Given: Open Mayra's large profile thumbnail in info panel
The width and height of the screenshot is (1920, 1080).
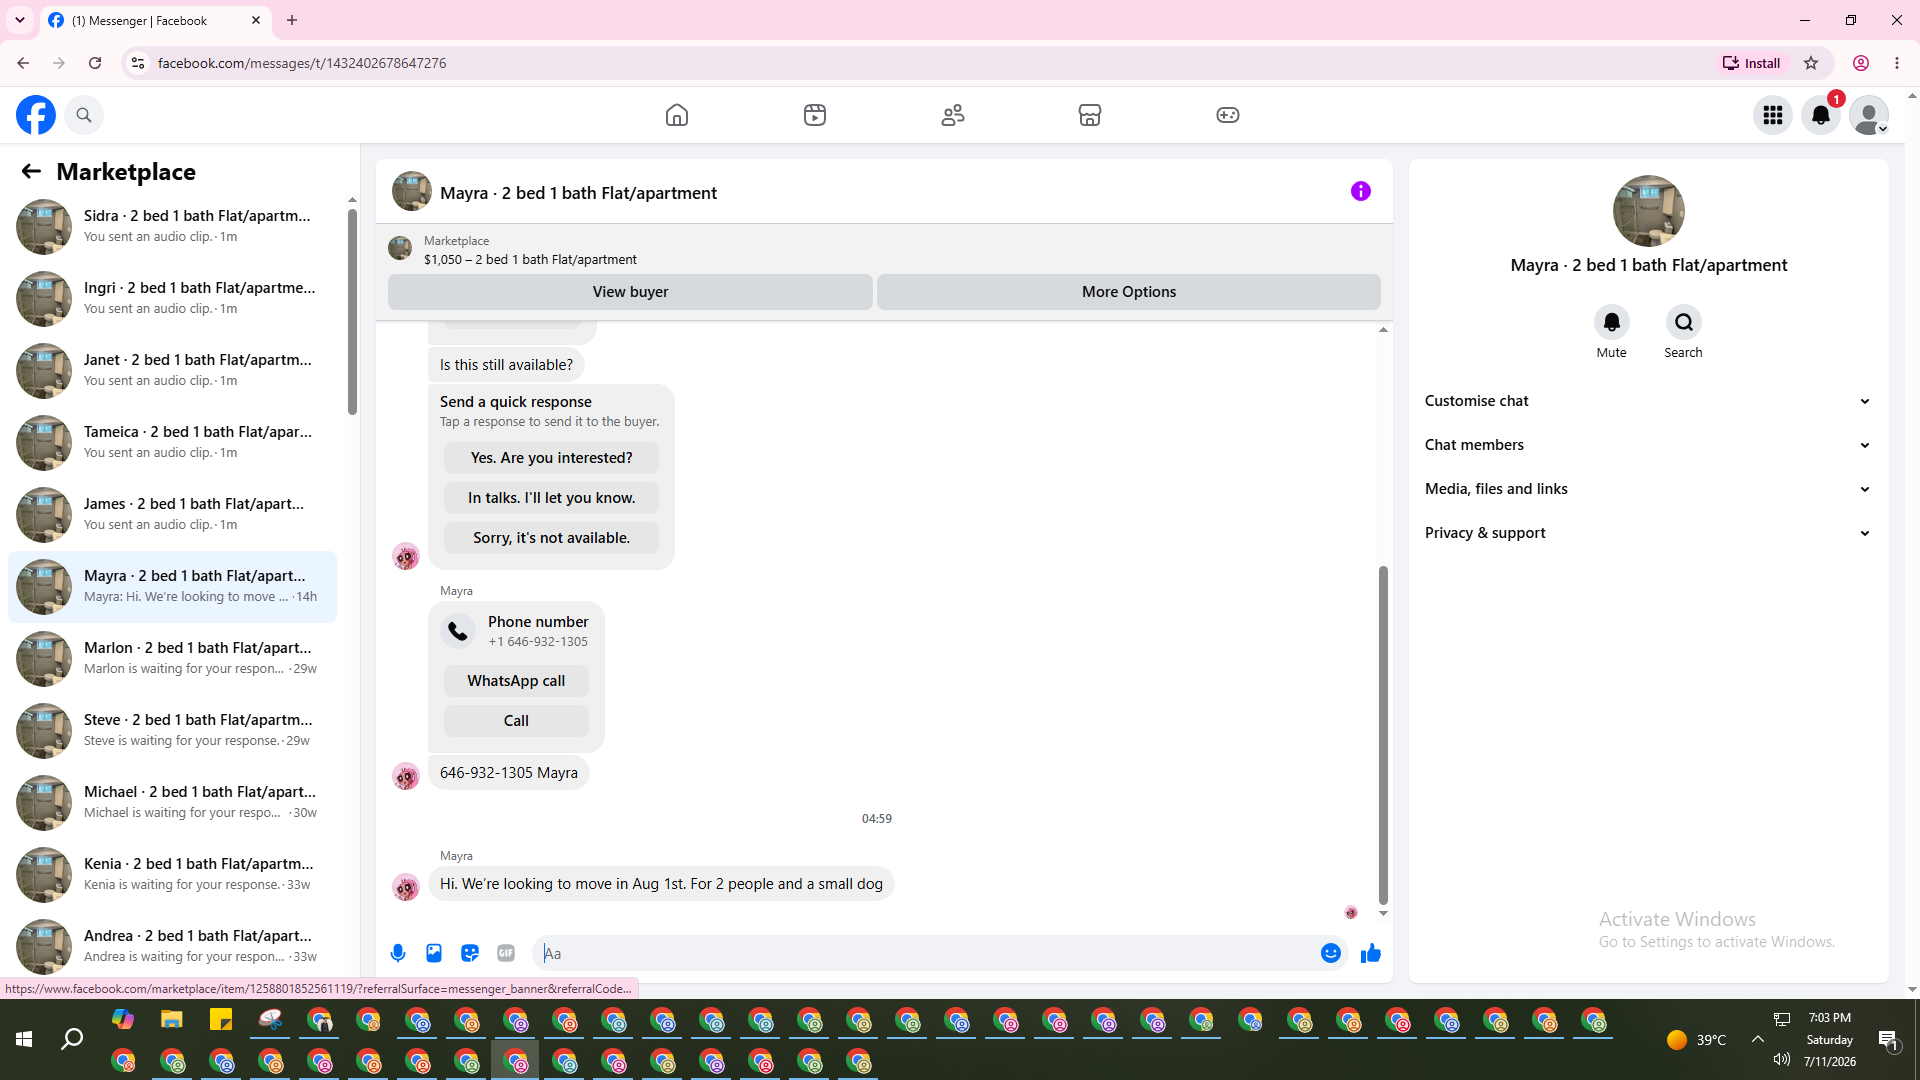Looking at the screenshot, I should (1648, 211).
